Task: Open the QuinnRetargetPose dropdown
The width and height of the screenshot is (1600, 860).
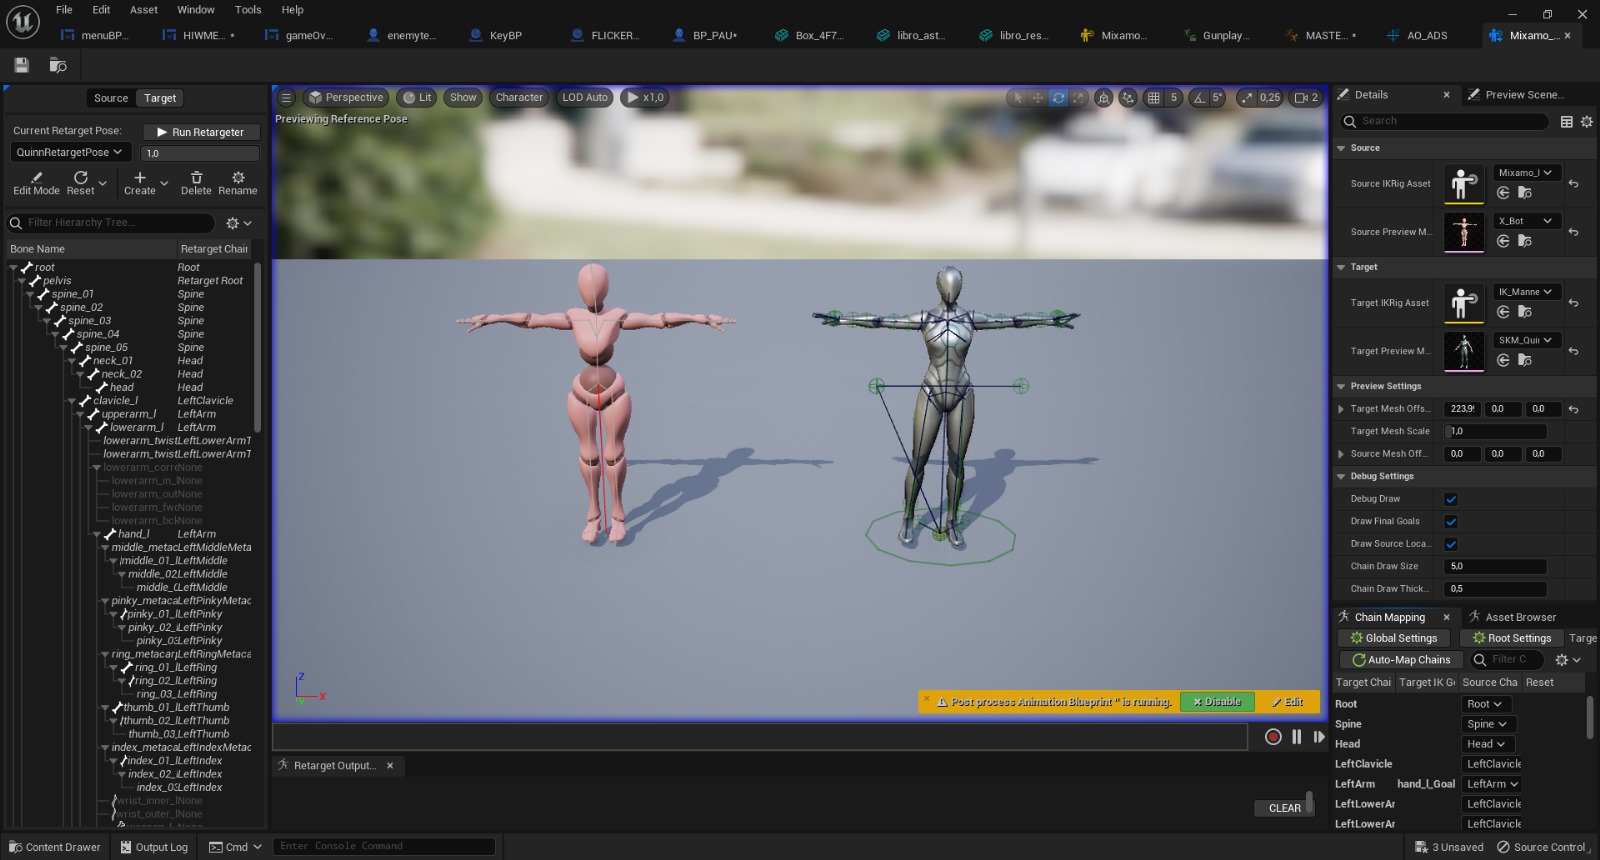Action: (69, 152)
